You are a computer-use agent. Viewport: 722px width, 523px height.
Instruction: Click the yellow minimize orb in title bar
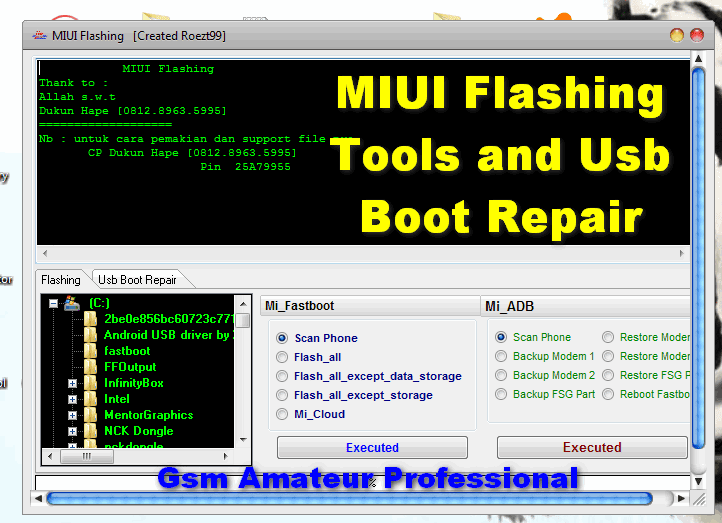(677, 35)
